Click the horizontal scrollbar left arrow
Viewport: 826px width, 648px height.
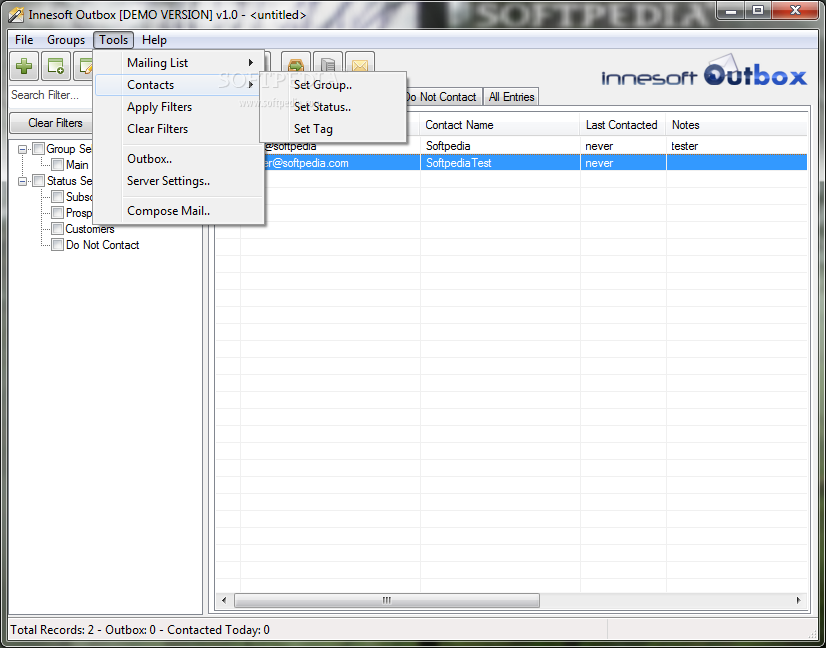pos(224,600)
